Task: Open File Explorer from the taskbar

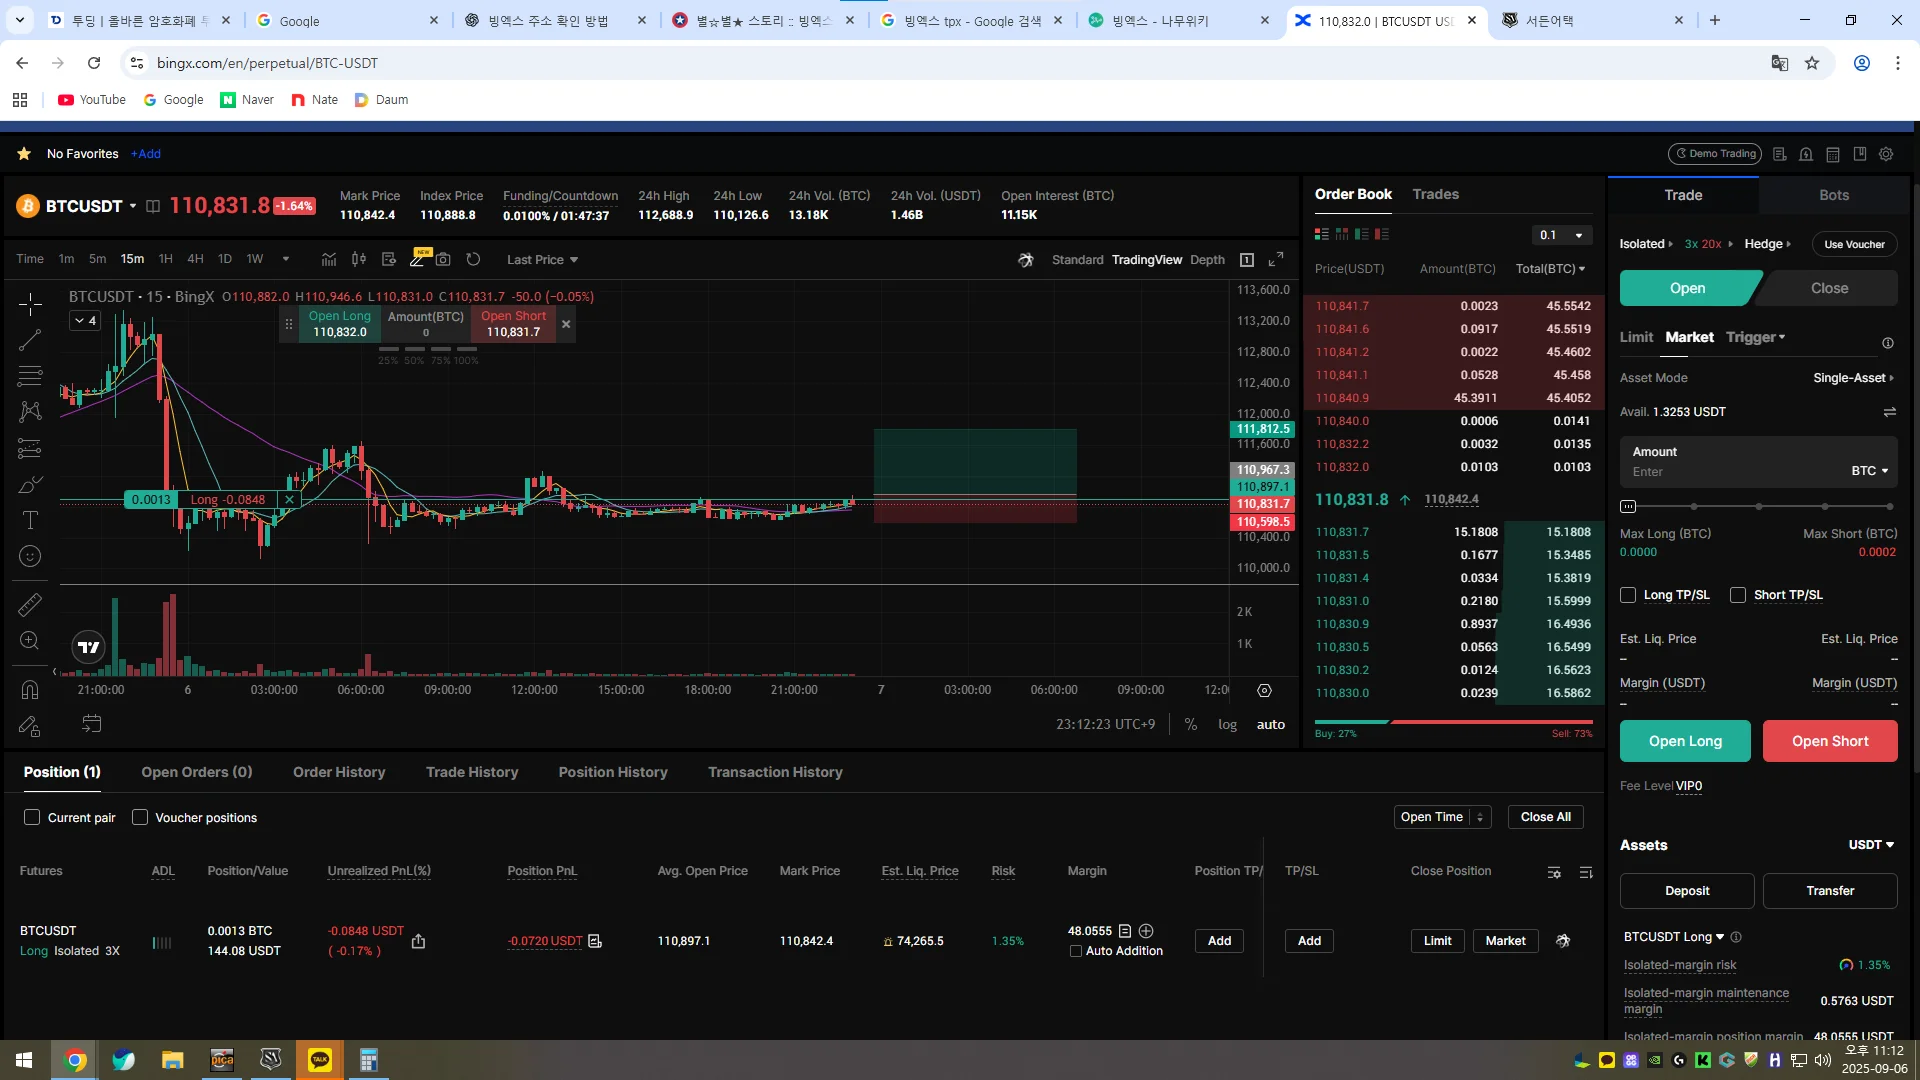Action: (x=172, y=1060)
